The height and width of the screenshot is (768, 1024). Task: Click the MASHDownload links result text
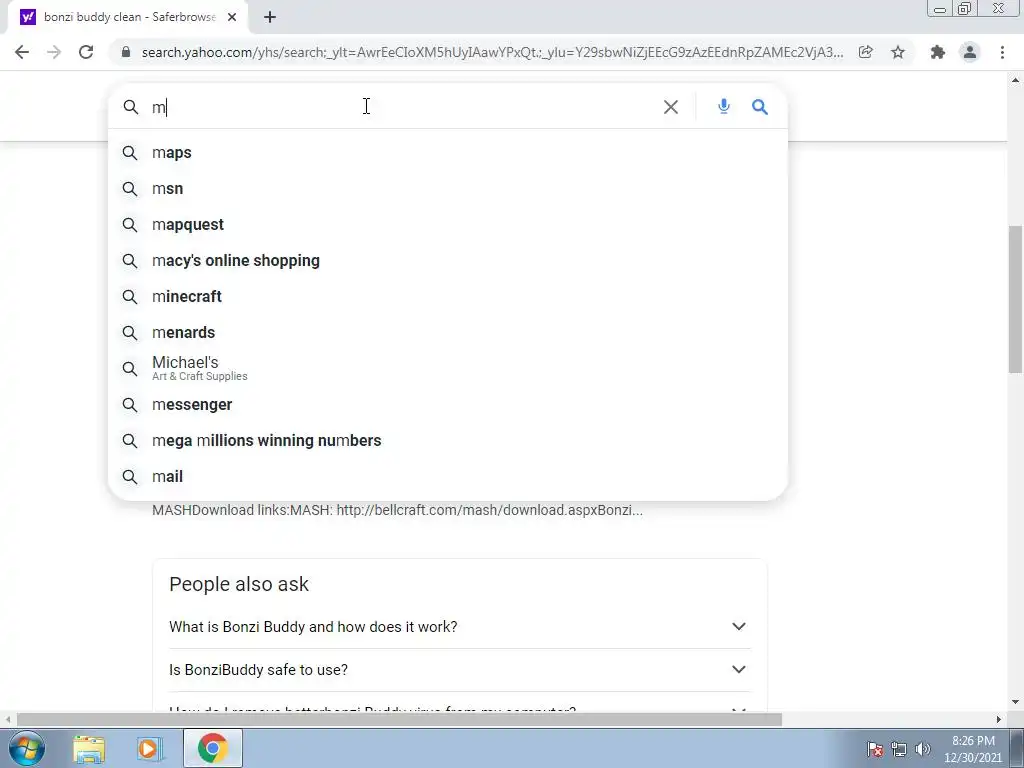397,510
